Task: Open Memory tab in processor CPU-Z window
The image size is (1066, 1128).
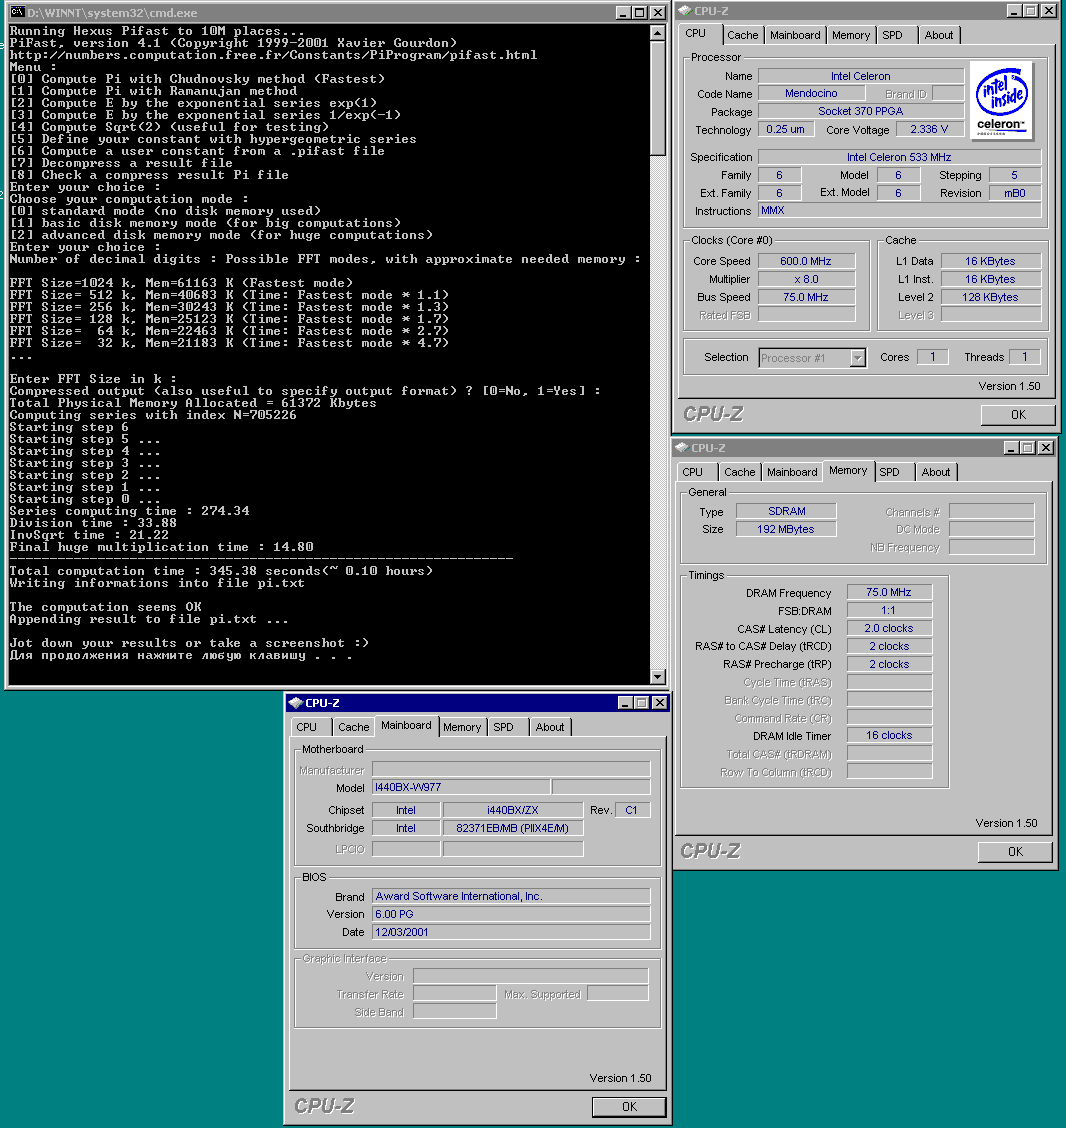Action: tap(851, 35)
